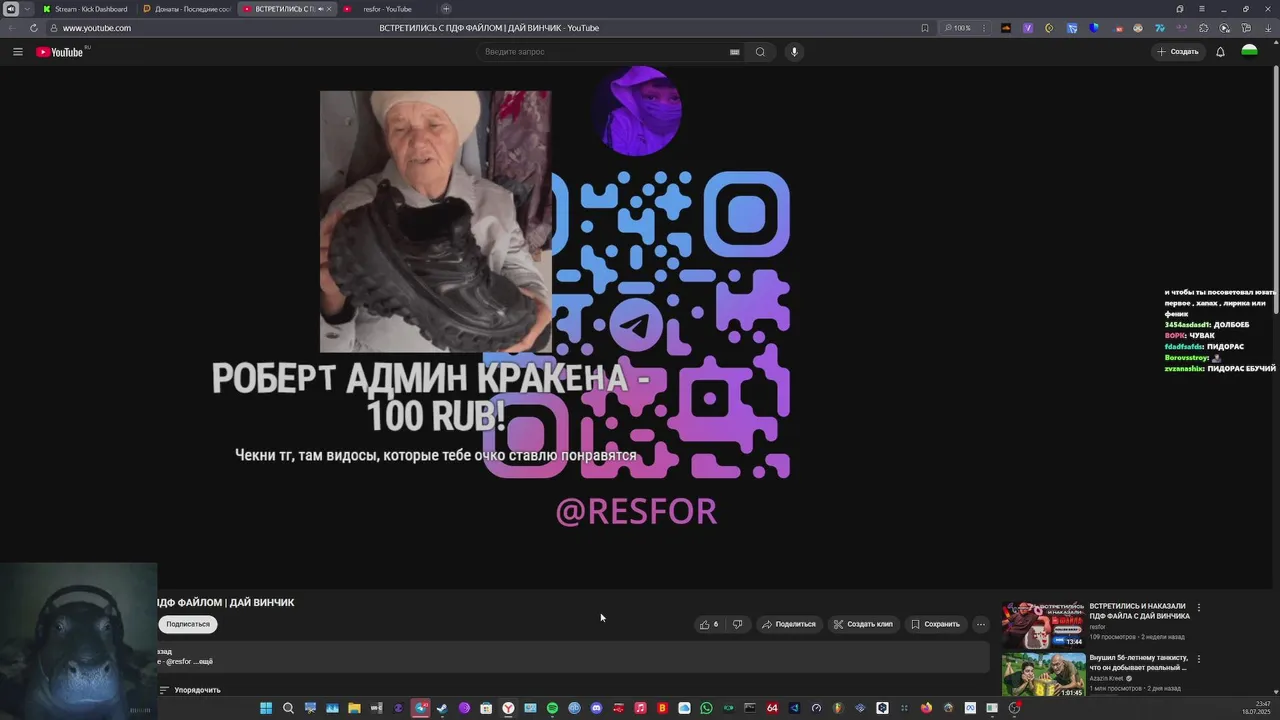Mute the playing YouTube tab via speaker icon
The width and height of the screenshot is (1280, 720).
coord(320,9)
